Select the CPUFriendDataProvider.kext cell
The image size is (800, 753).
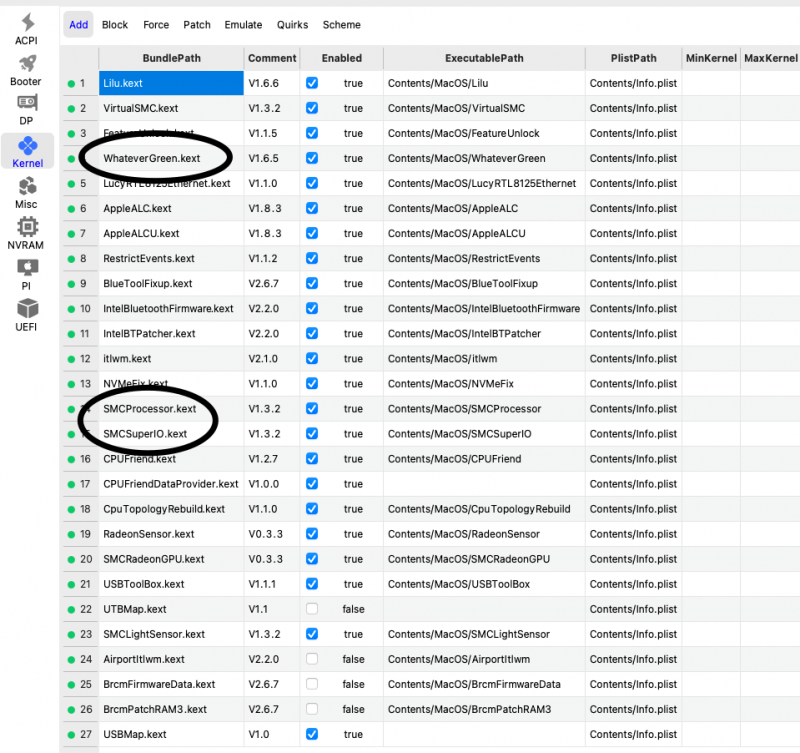[x=171, y=484]
